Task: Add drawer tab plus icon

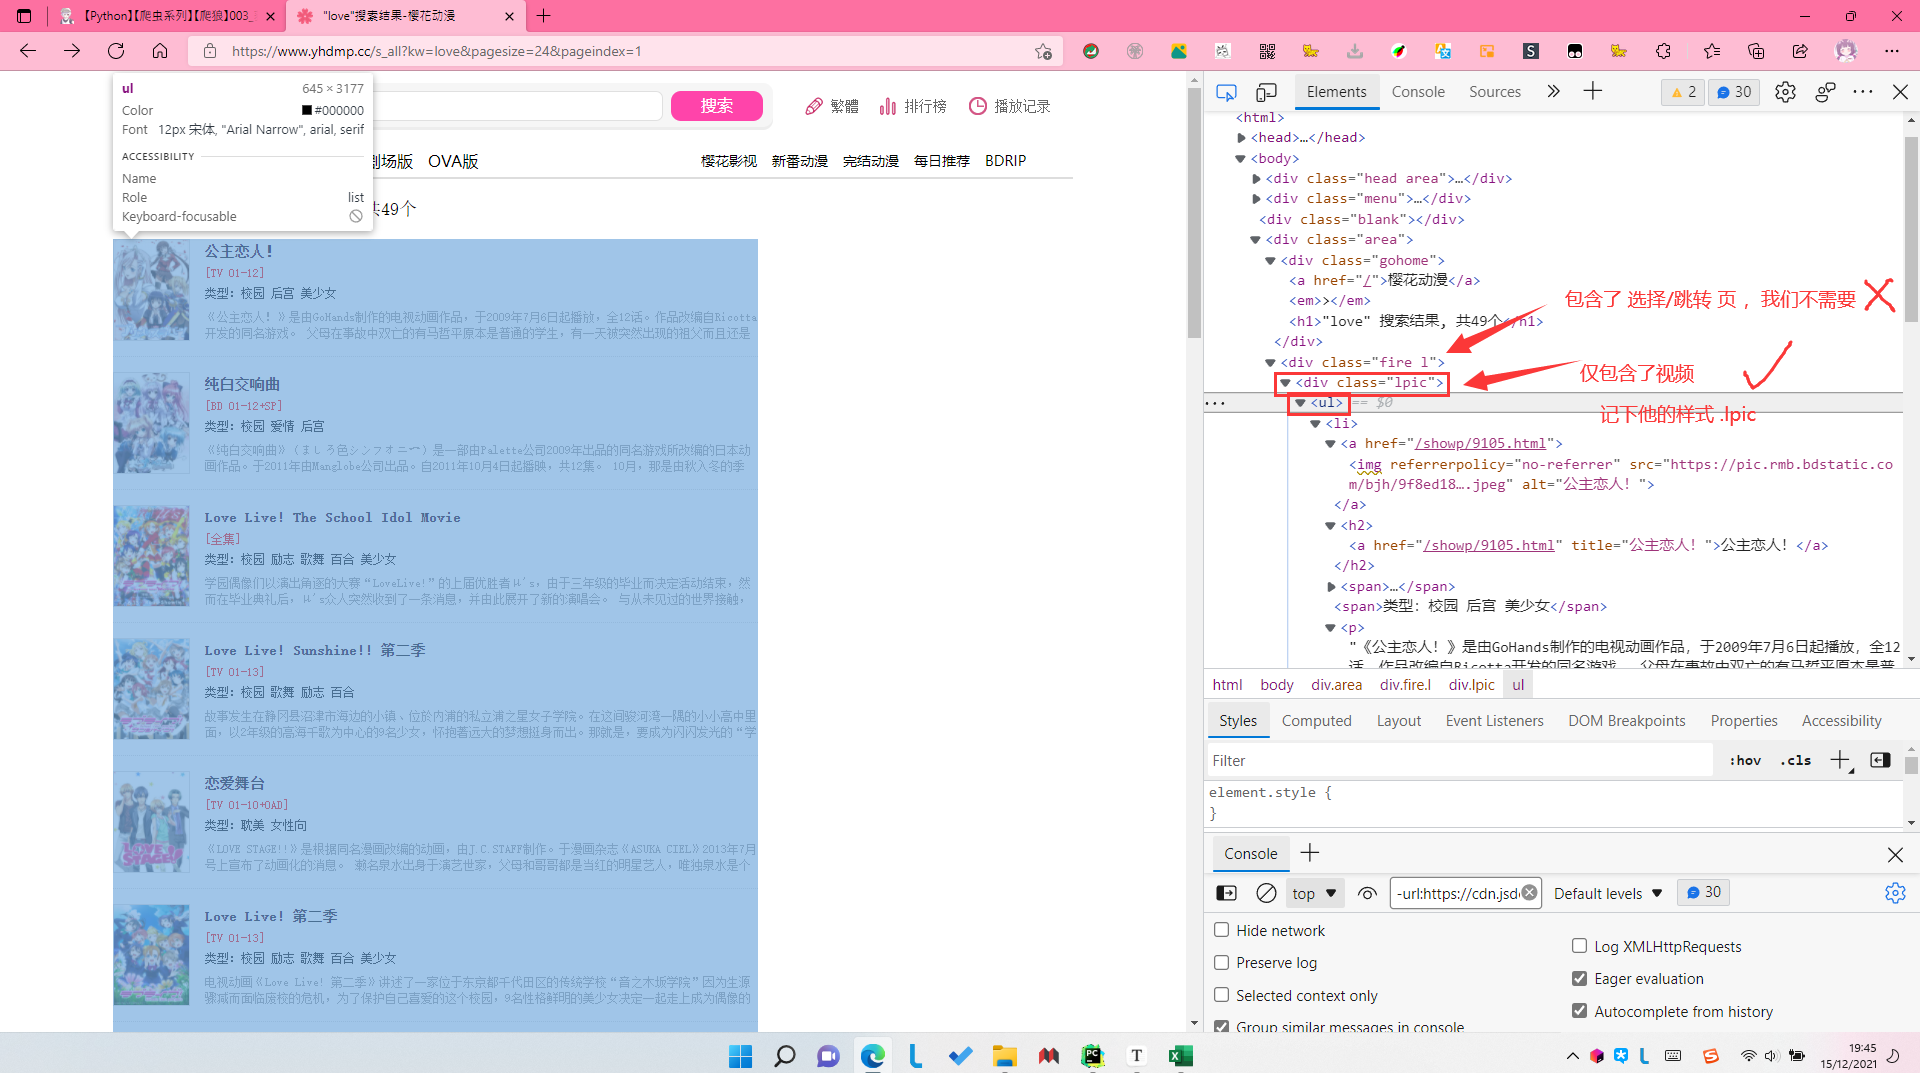Action: [1310, 853]
